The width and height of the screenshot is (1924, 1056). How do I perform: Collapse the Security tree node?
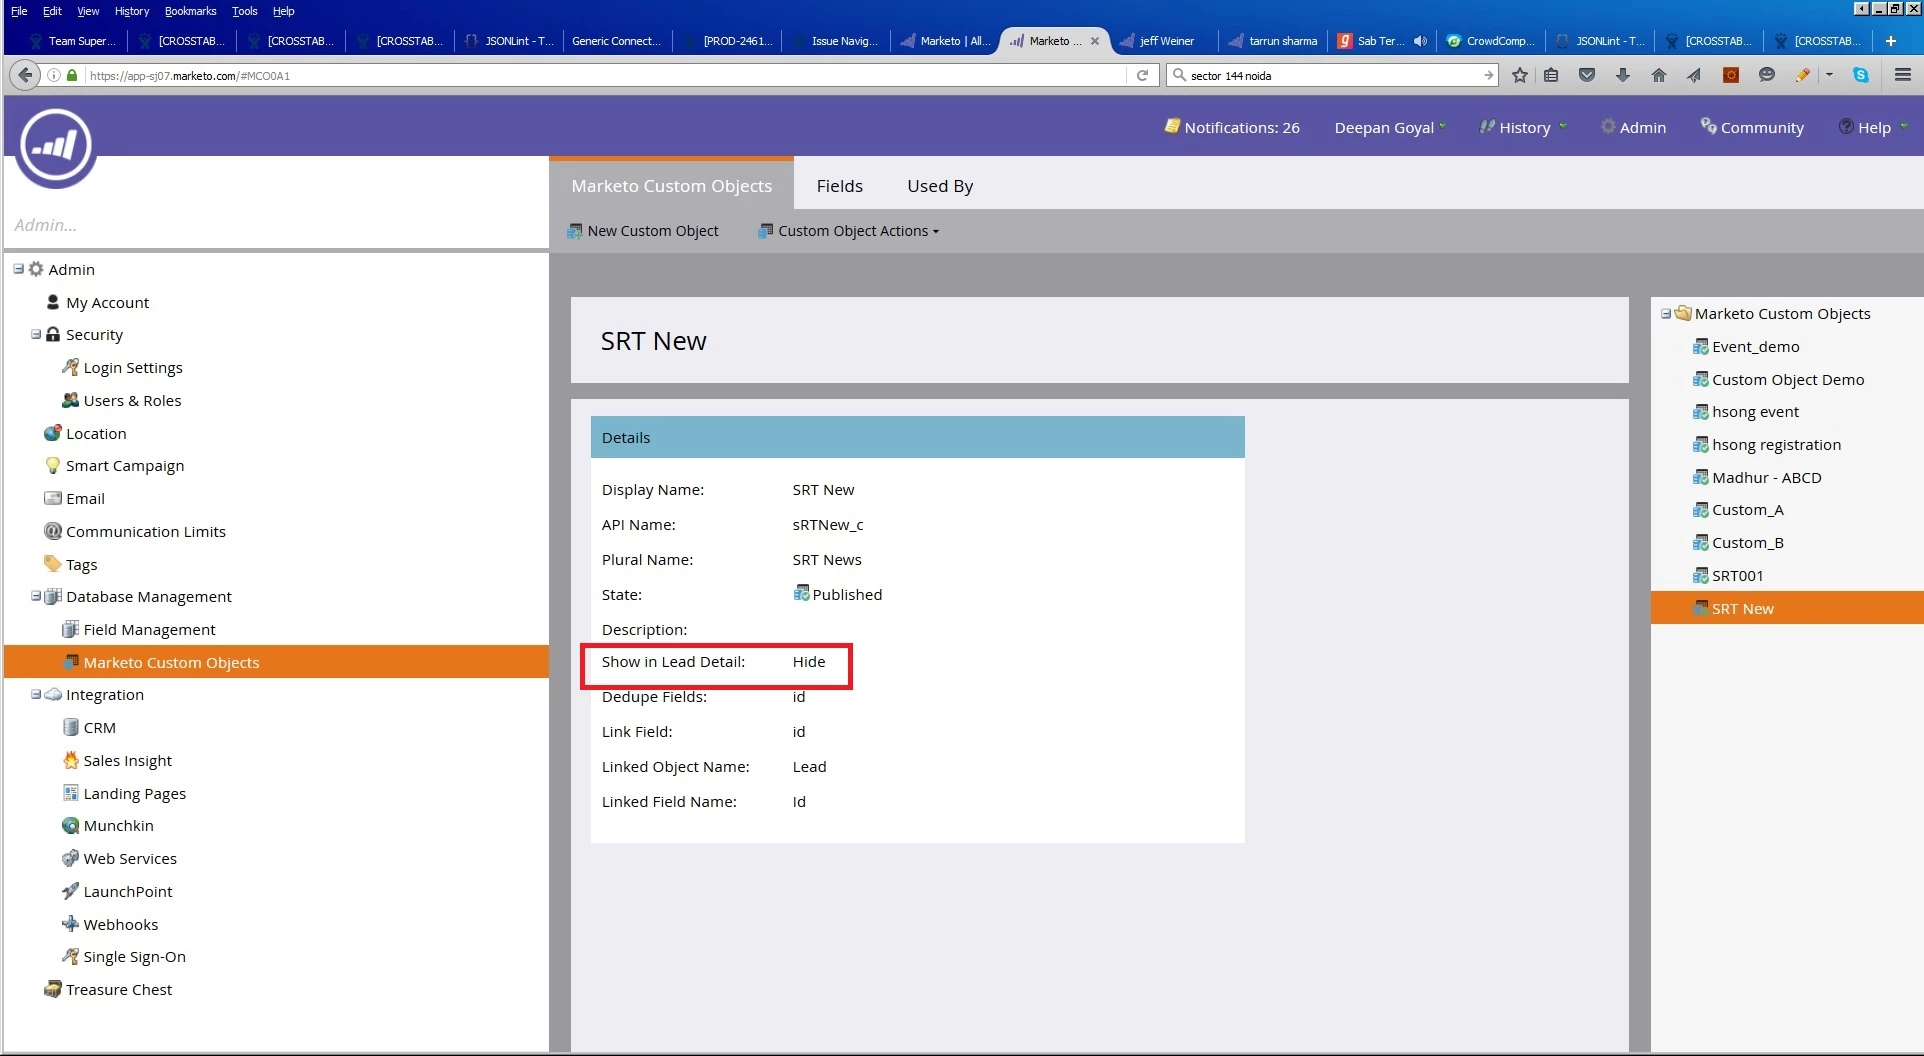tap(36, 334)
